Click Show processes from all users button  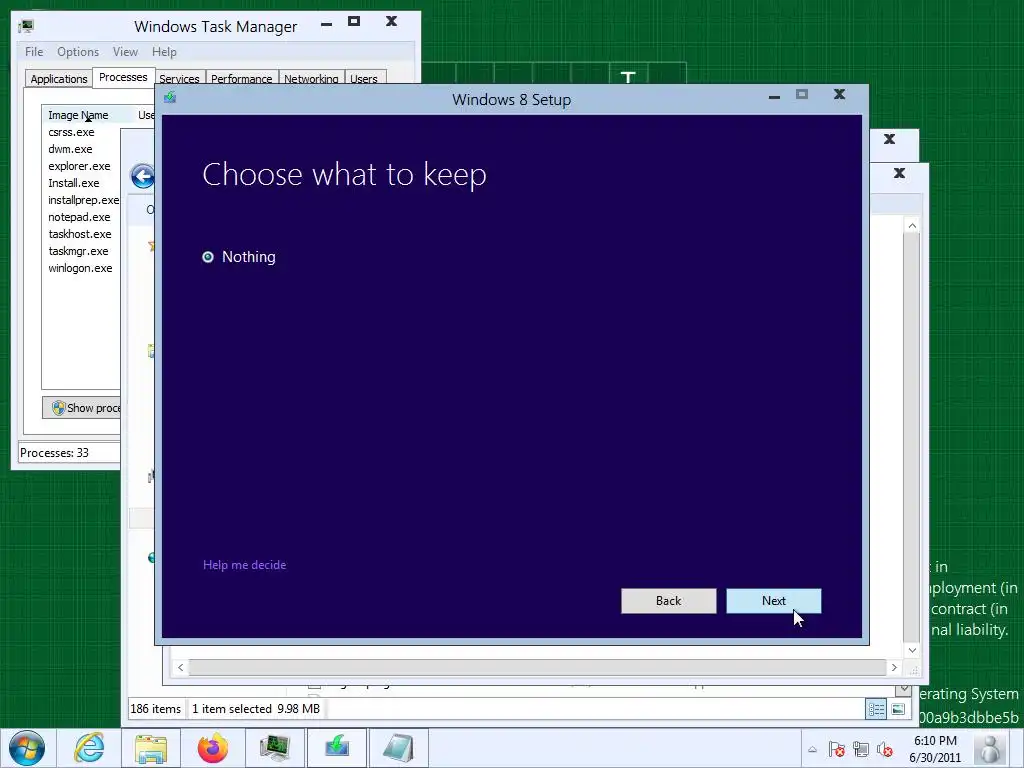click(82, 408)
